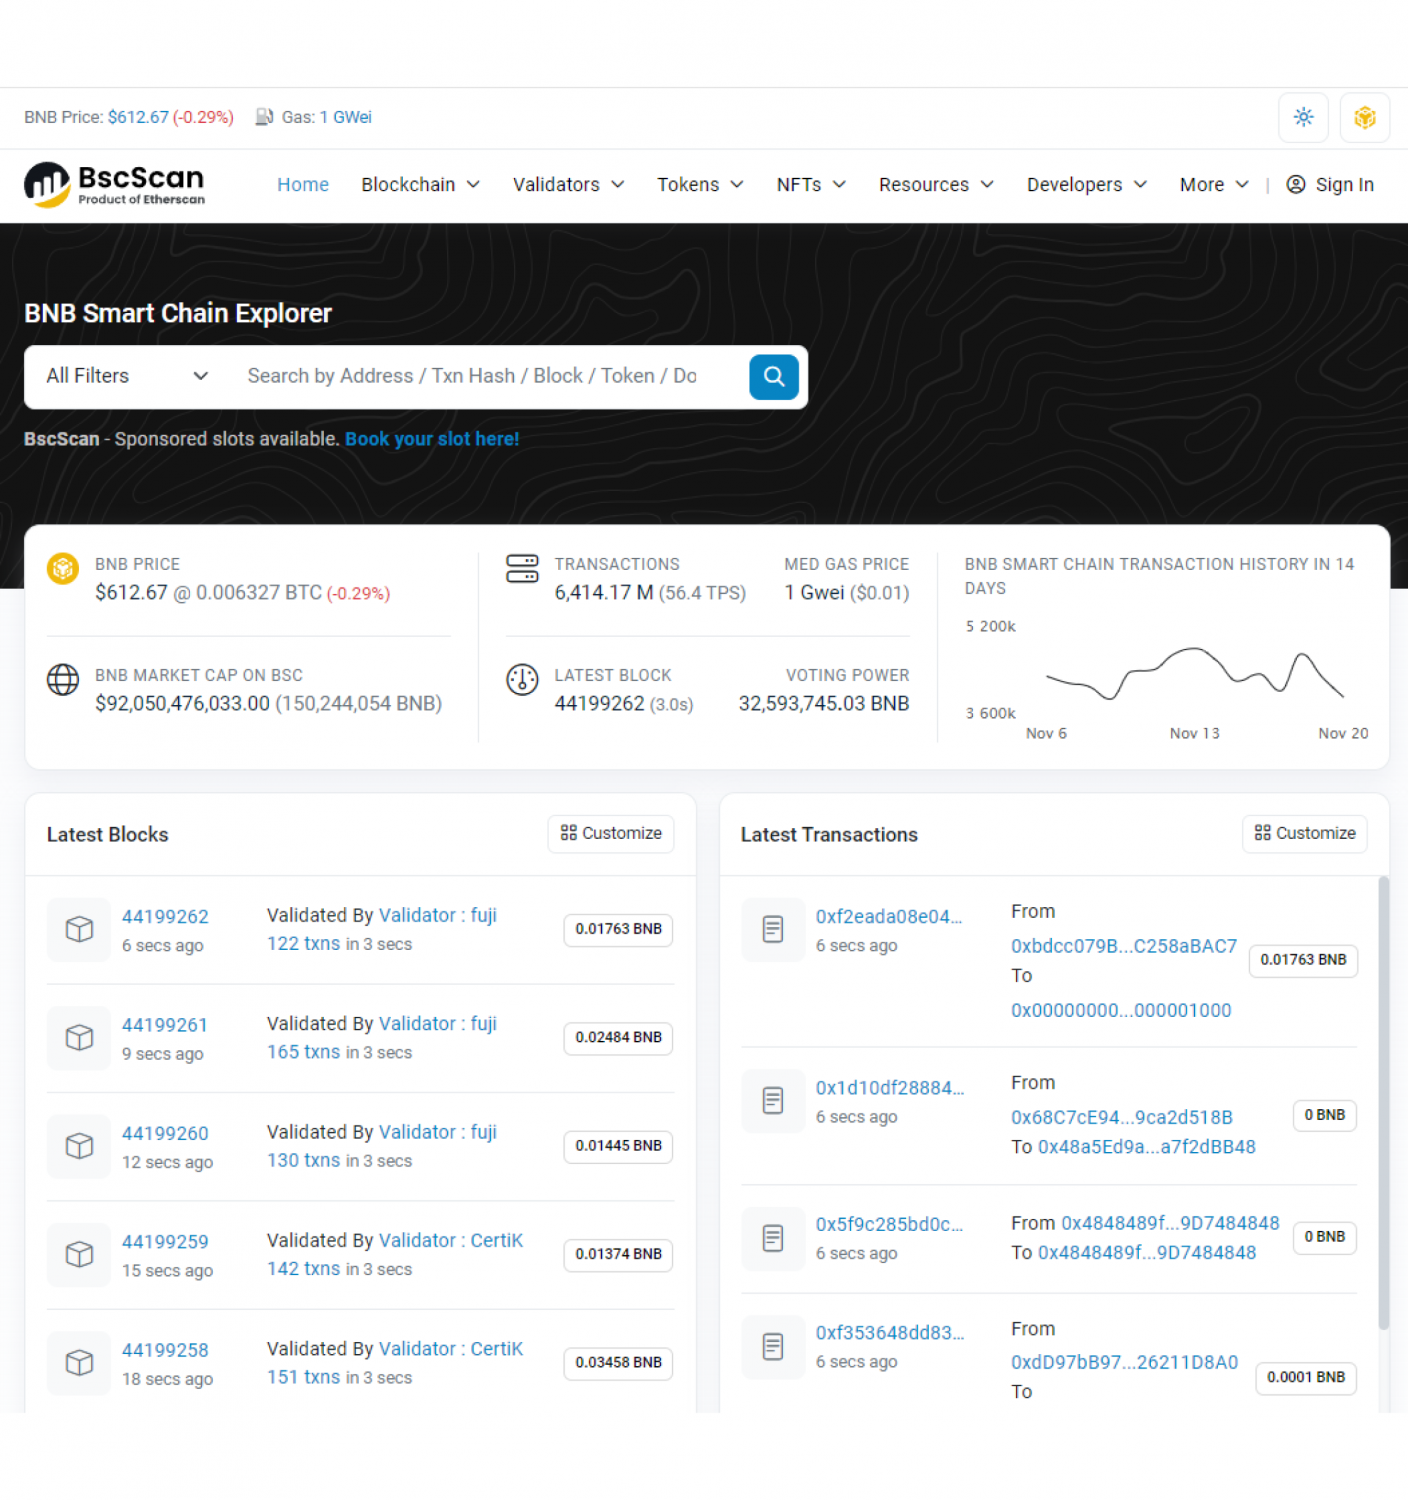Expand the Blockchain menu

[x=420, y=184]
